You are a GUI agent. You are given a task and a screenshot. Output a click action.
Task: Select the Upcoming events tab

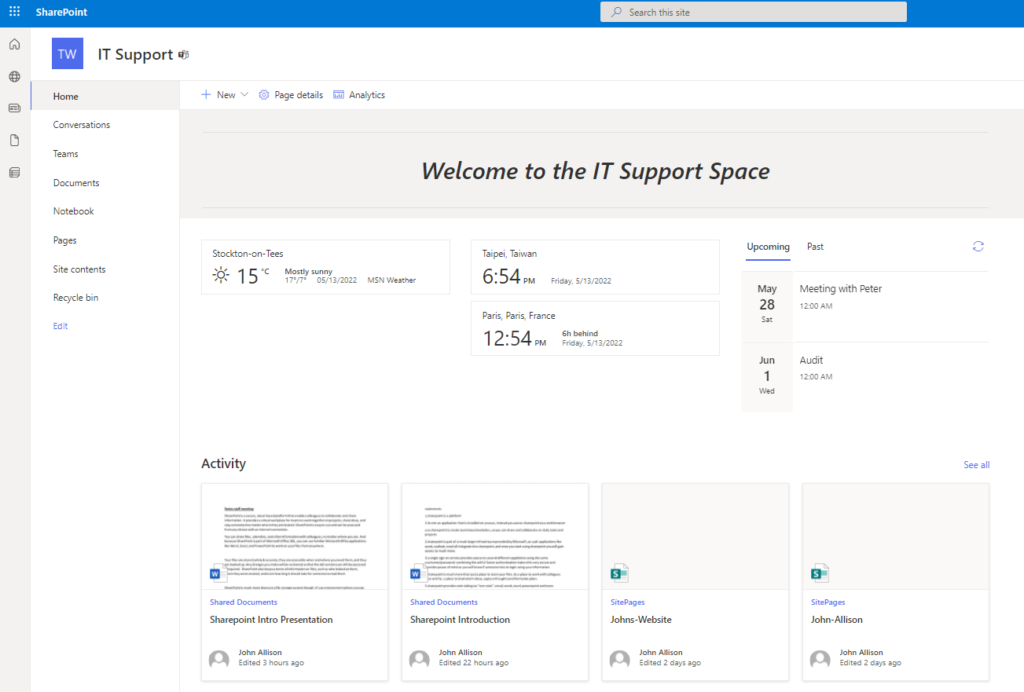[768, 246]
